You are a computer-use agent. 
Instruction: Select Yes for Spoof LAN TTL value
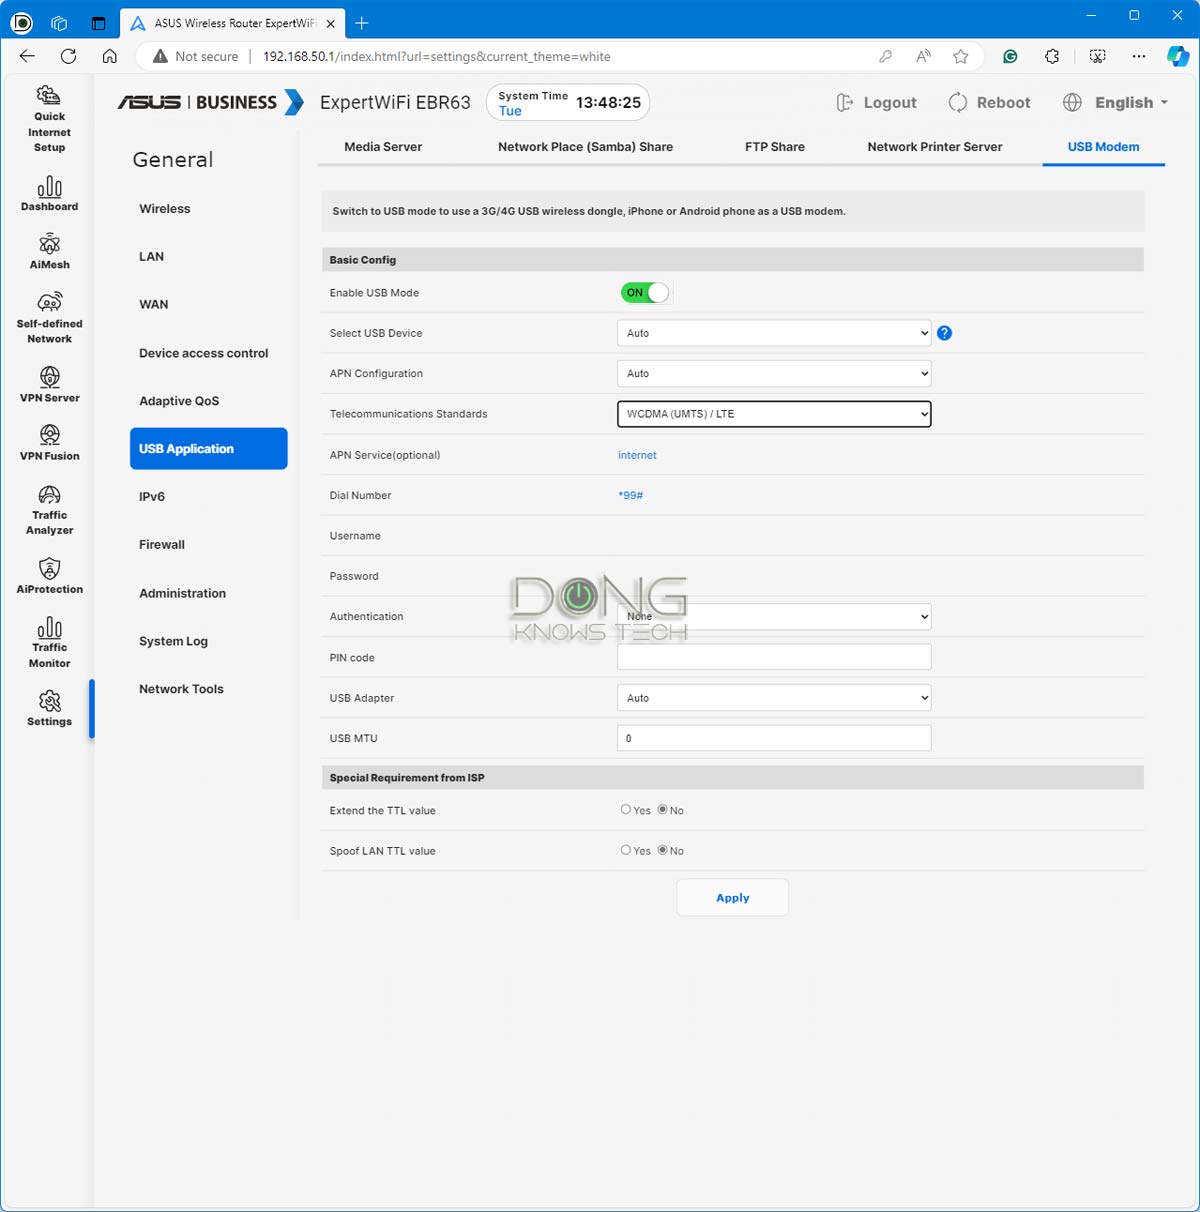pos(626,850)
